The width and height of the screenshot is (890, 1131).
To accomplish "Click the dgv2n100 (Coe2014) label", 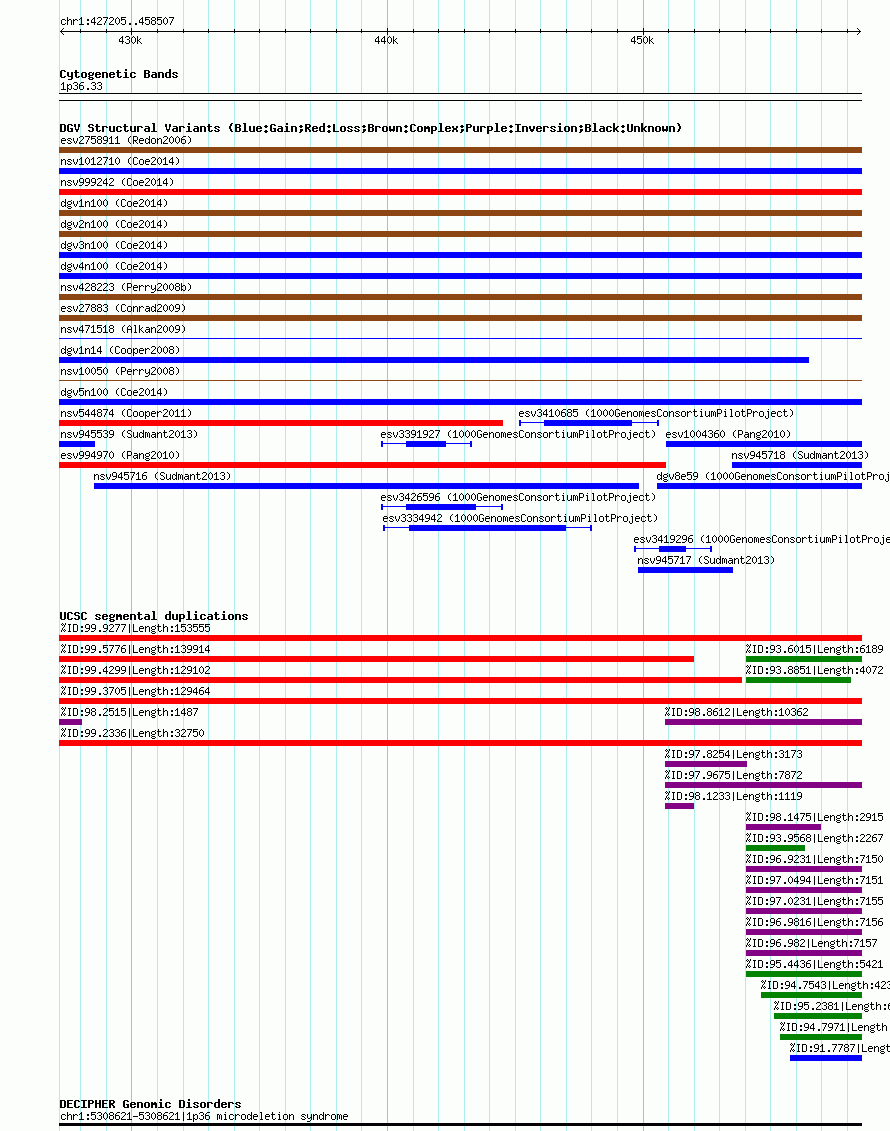I will (114, 224).
